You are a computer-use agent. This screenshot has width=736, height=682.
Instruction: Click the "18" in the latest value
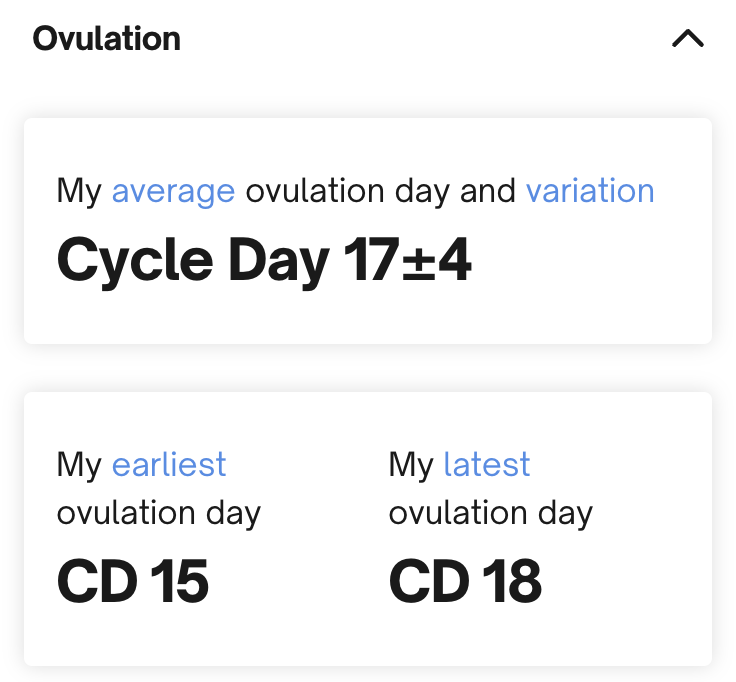[x=511, y=581]
